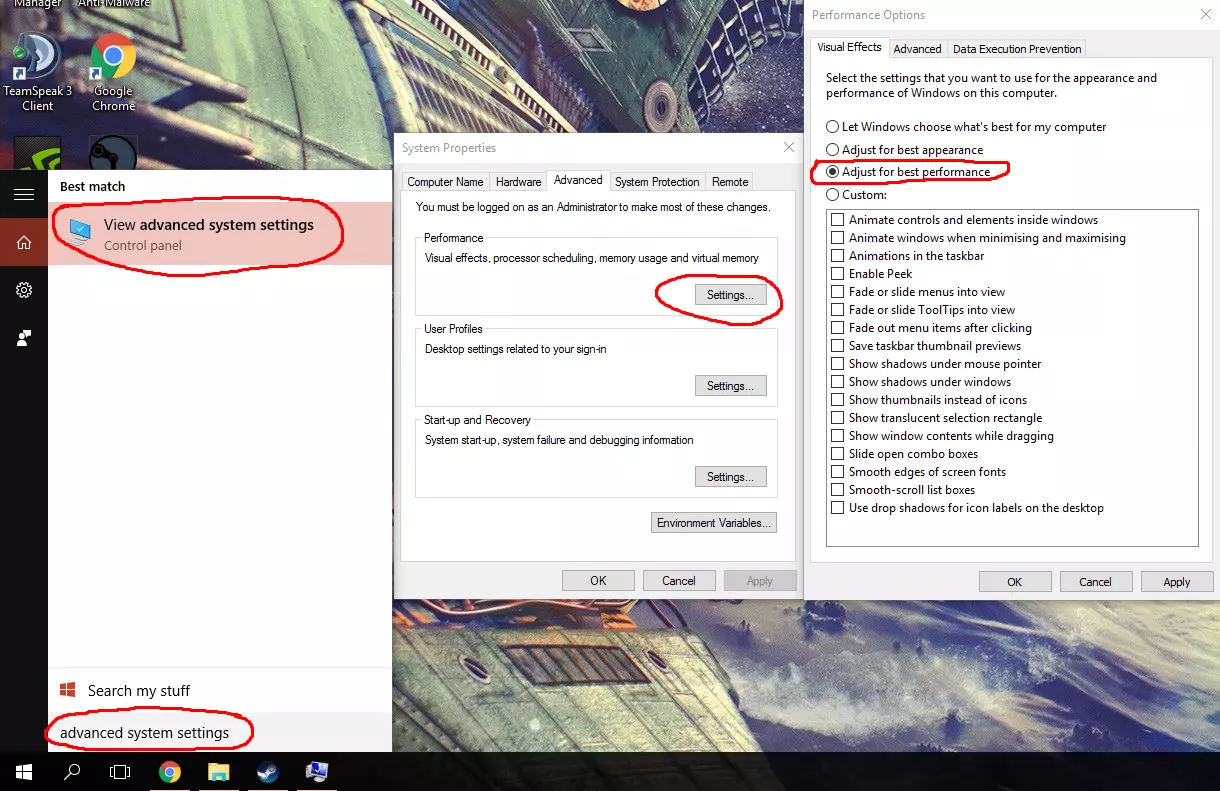Click the taskbar search magnifier icon
1220x791 pixels.
click(x=72, y=772)
